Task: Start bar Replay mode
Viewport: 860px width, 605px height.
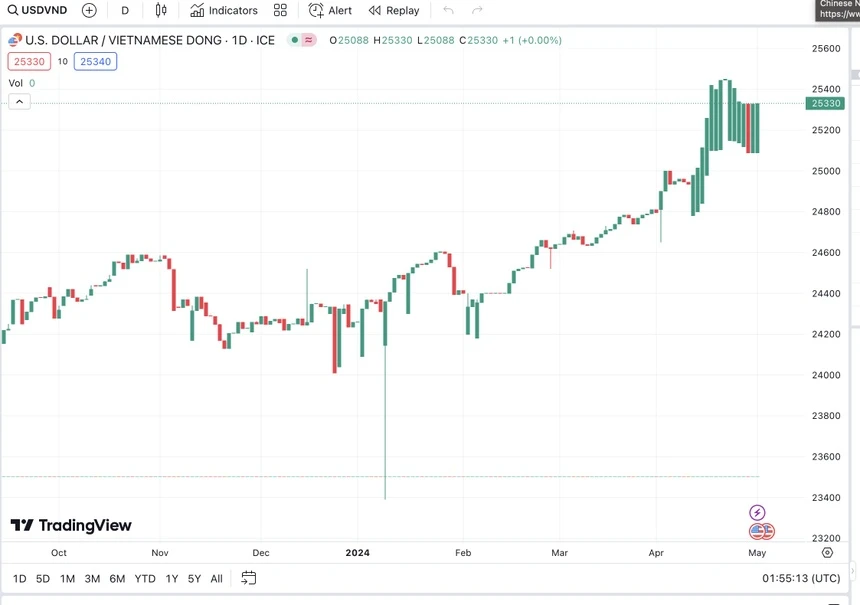Action: pos(394,10)
